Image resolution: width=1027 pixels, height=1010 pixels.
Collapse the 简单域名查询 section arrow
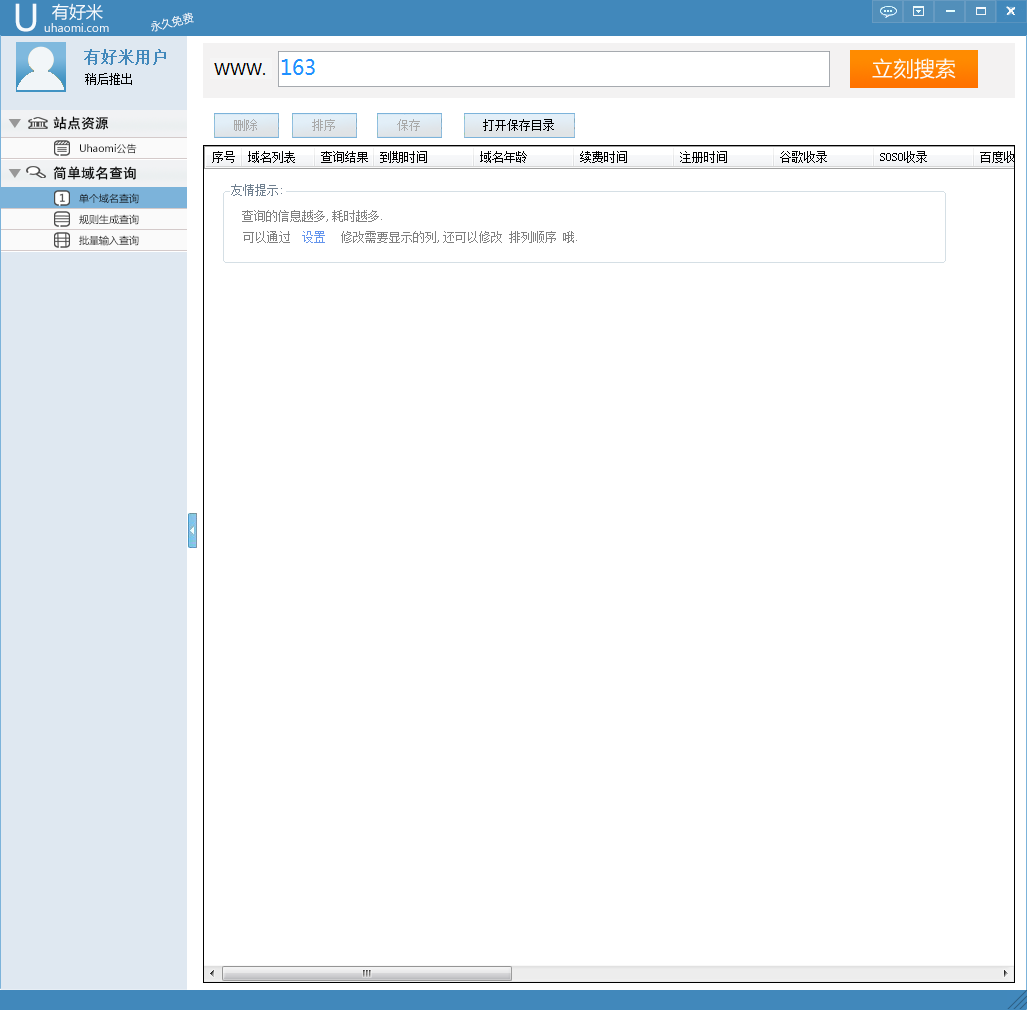[15, 173]
